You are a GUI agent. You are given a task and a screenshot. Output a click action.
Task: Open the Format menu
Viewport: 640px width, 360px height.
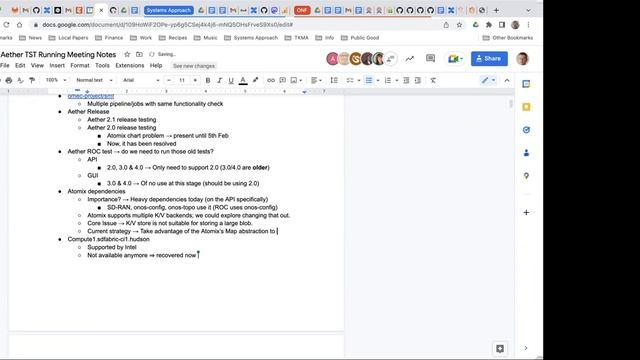pyautogui.click(x=80, y=65)
